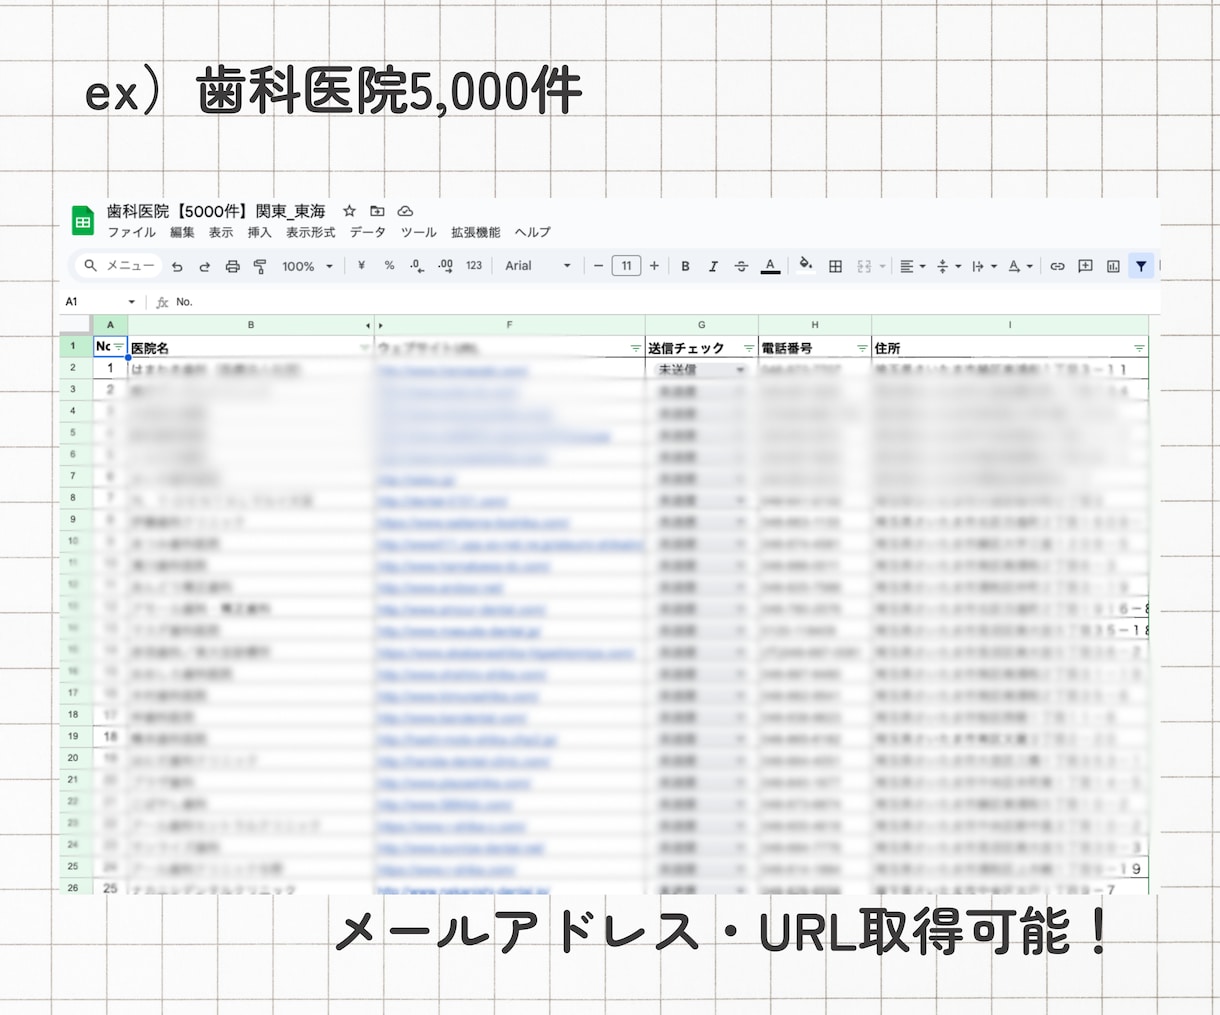Screen dimensions: 1220x1015
Task: Open the merge cells dropdown arrow
Action: pos(882,267)
